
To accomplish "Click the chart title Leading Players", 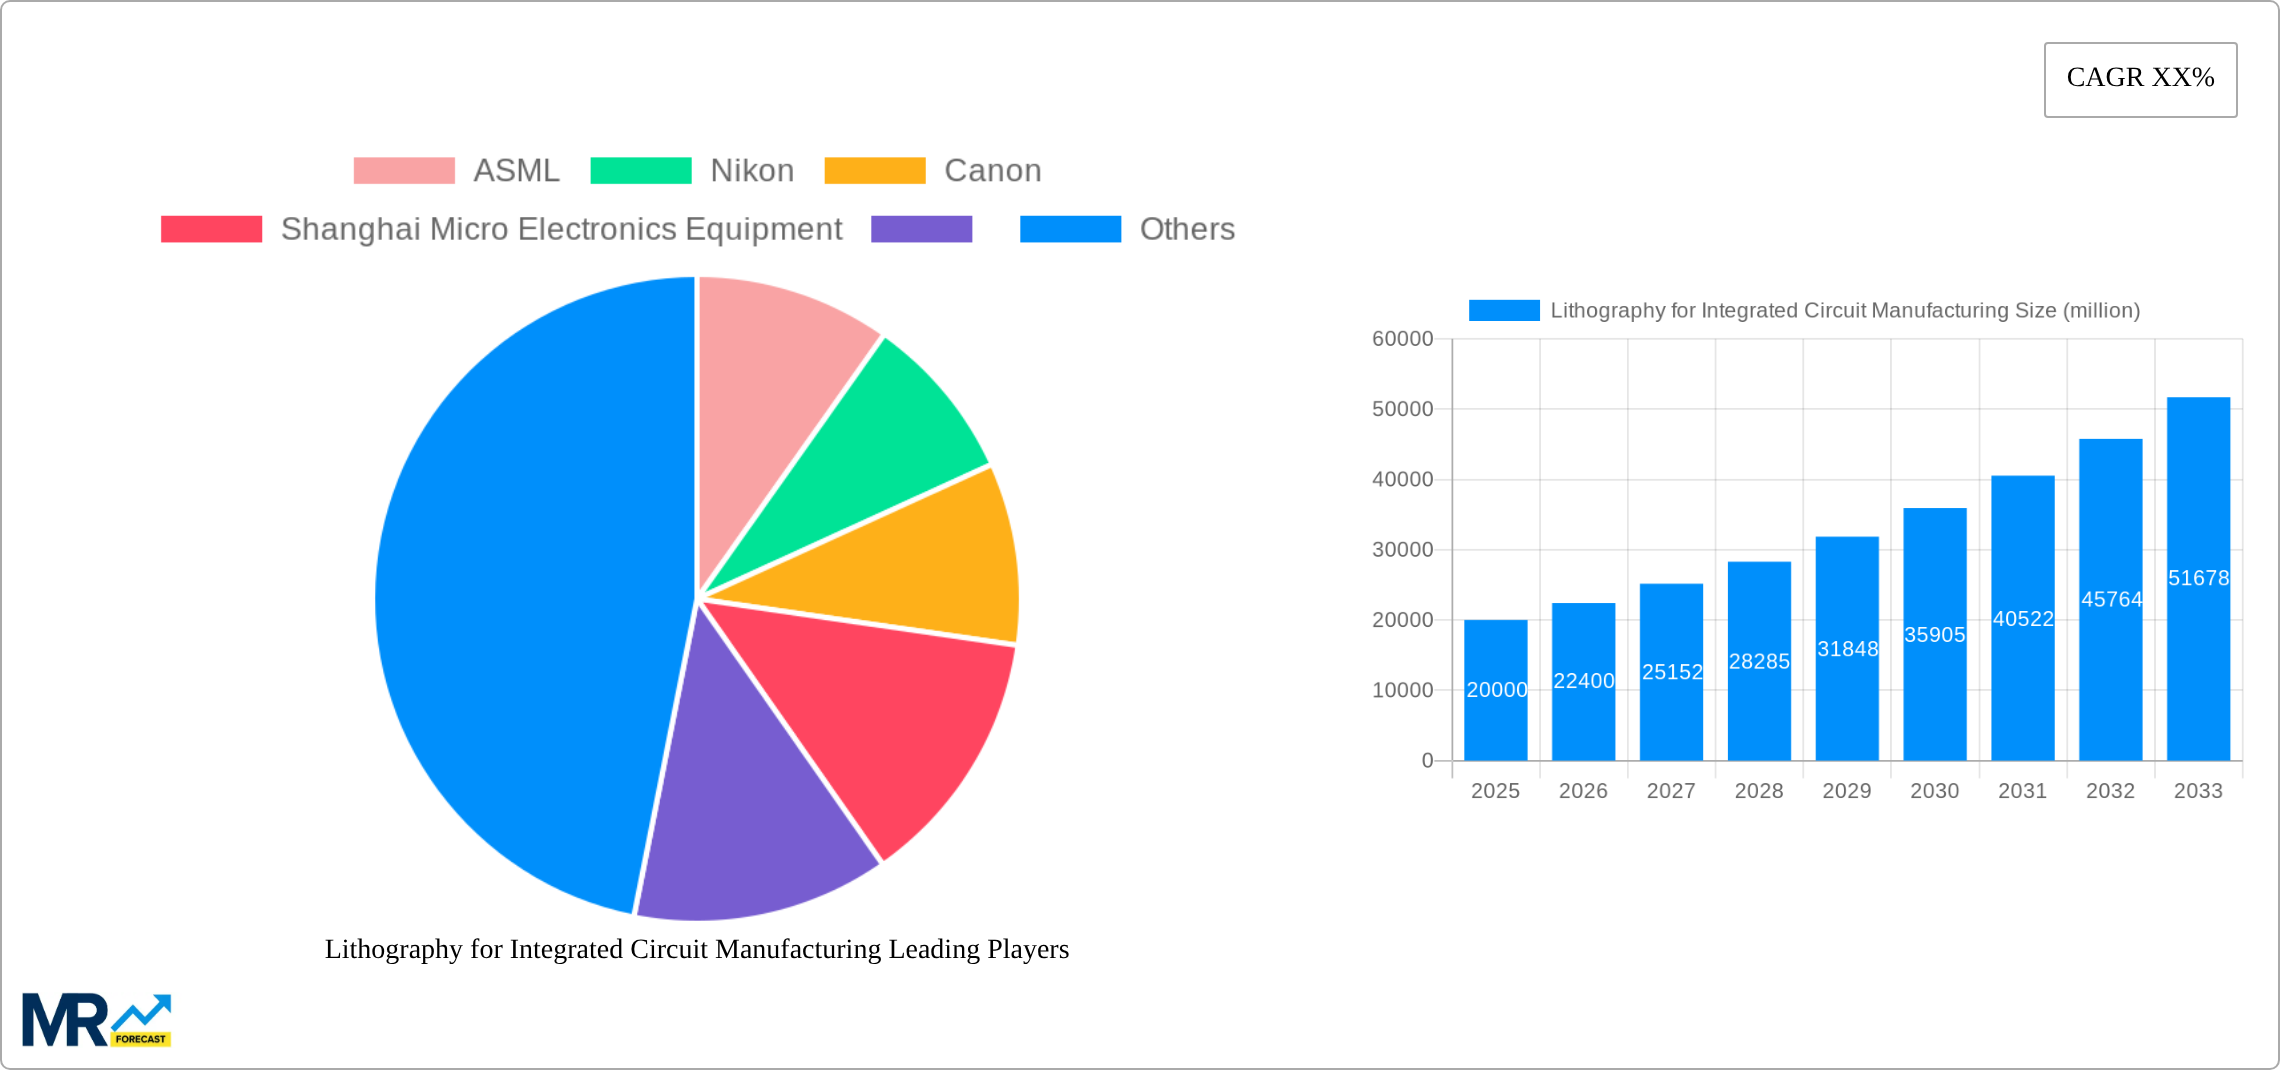I will (696, 950).
